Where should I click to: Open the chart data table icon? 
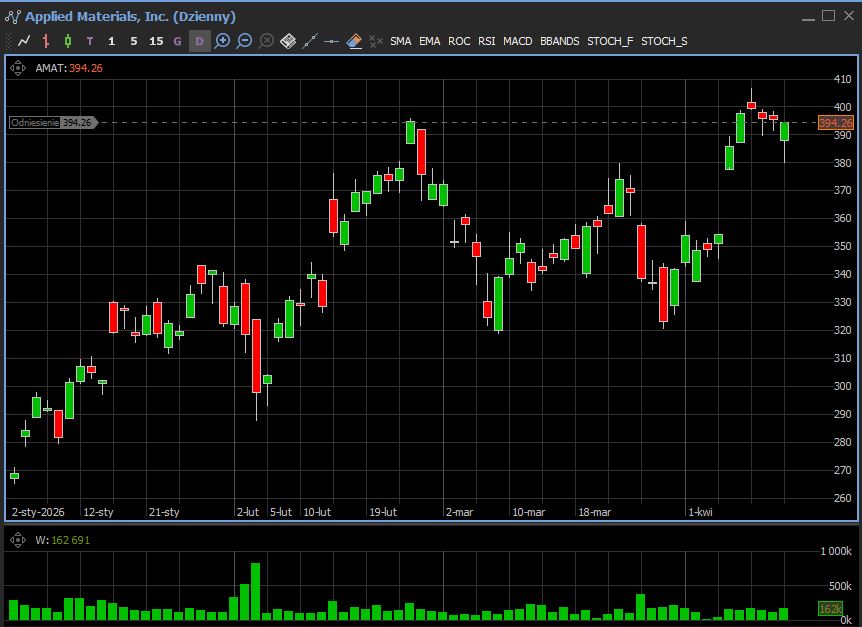point(288,41)
